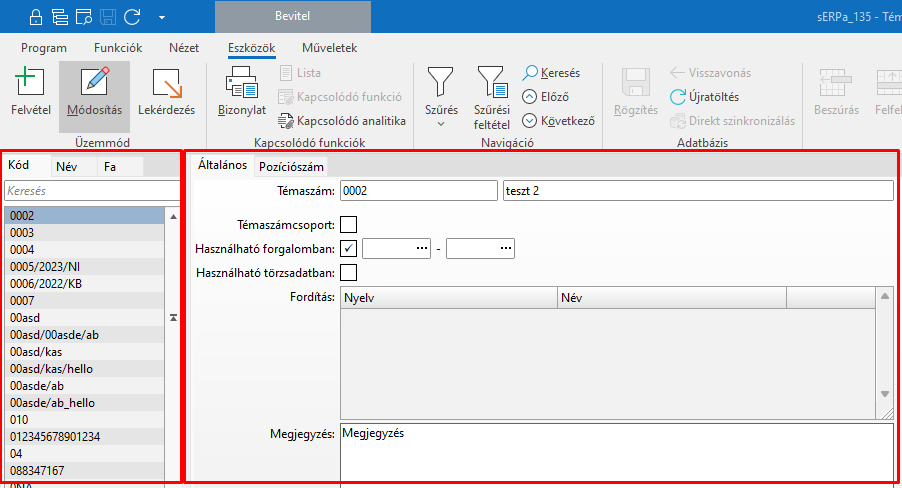The height and width of the screenshot is (488, 902).
Task: Select the Bevitel window tab
Action: 292,16
